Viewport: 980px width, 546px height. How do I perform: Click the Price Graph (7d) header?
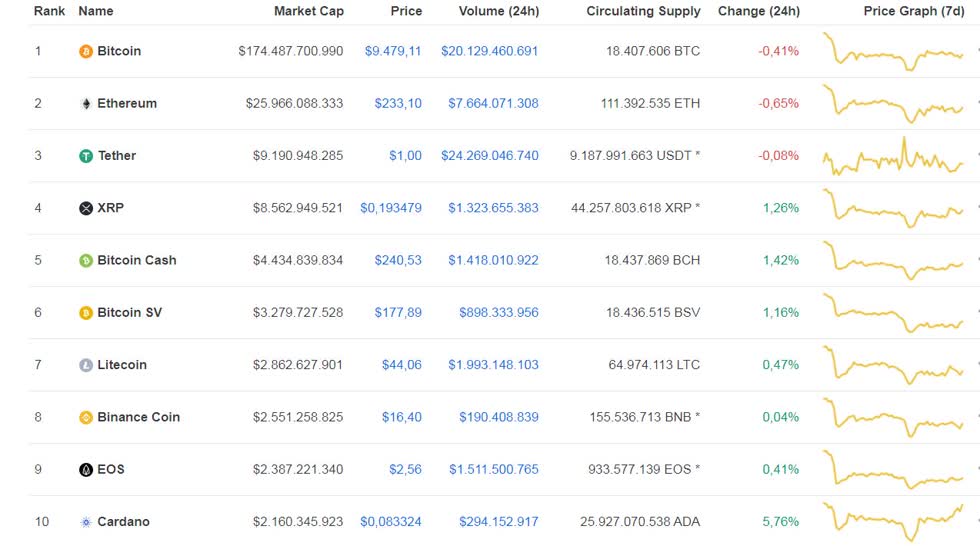click(x=914, y=11)
